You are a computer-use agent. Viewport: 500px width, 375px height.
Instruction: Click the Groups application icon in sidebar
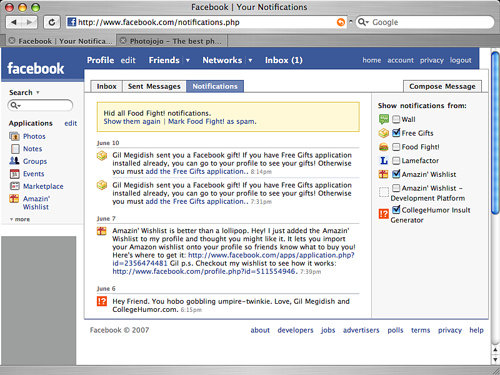[14, 161]
